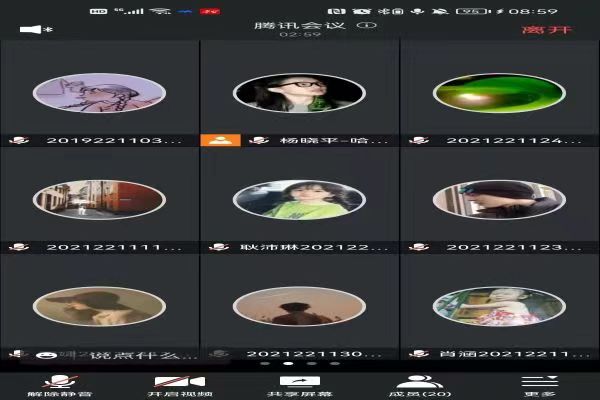Select the green avatar of 2021221124
The width and height of the screenshot is (600, 400).
click(499, 93)
